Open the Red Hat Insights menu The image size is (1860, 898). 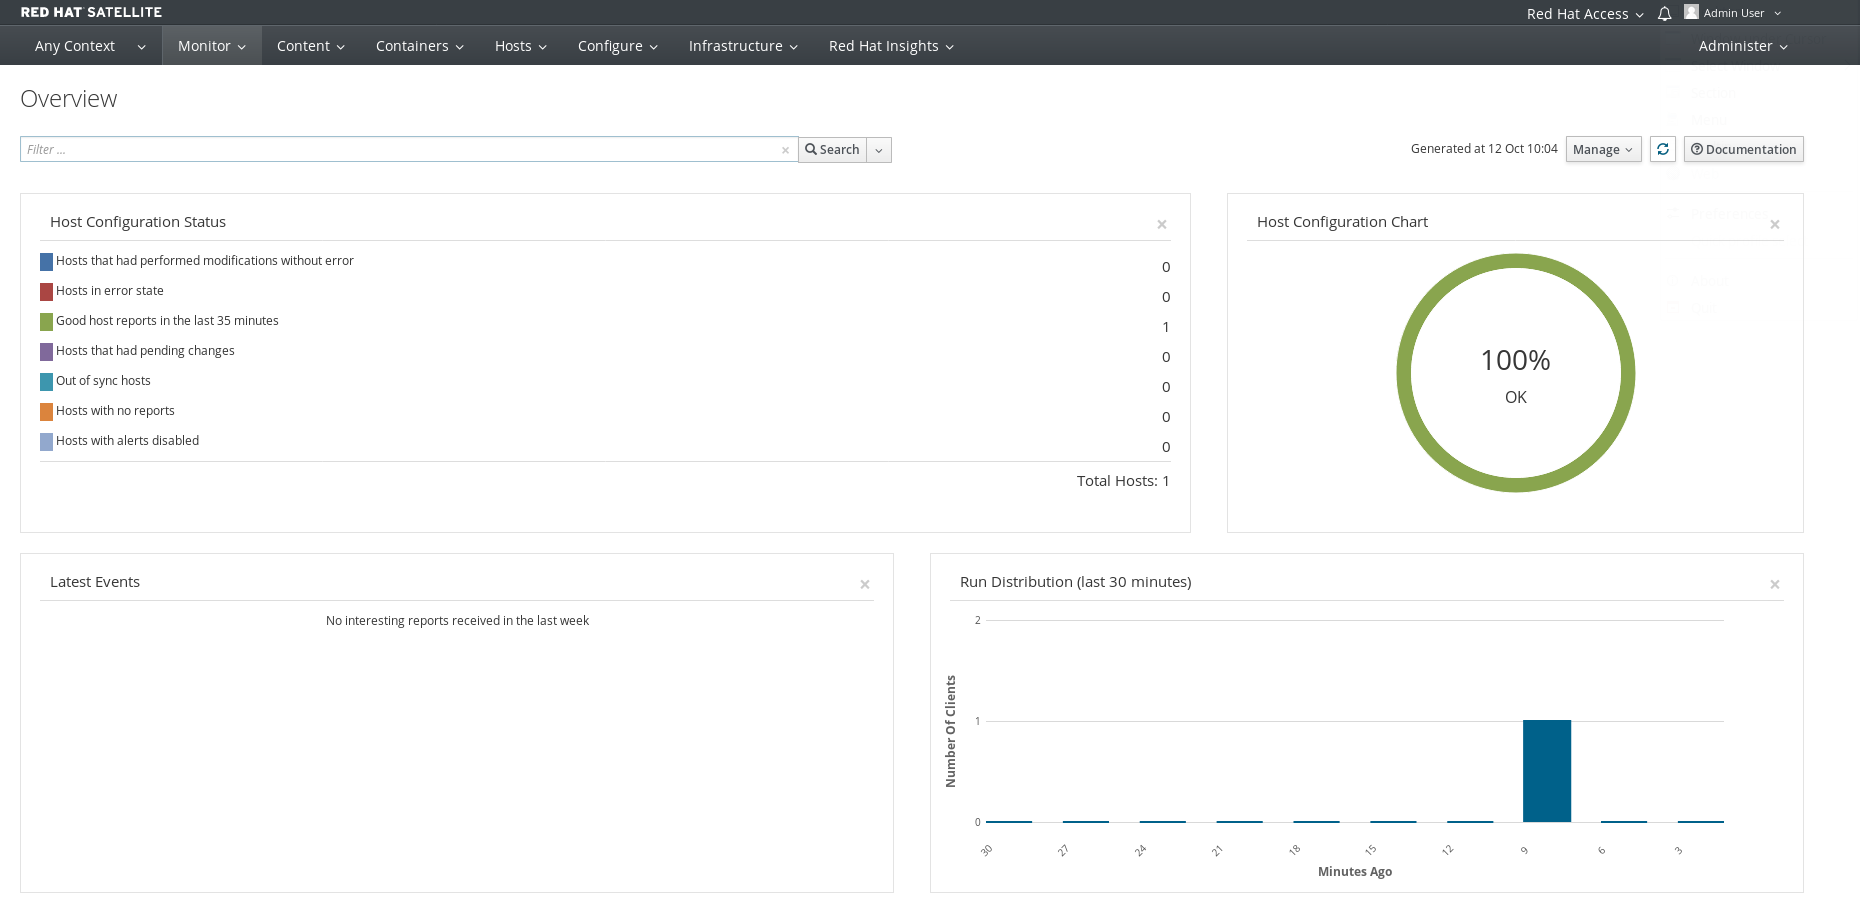click(x=891, y=46)
